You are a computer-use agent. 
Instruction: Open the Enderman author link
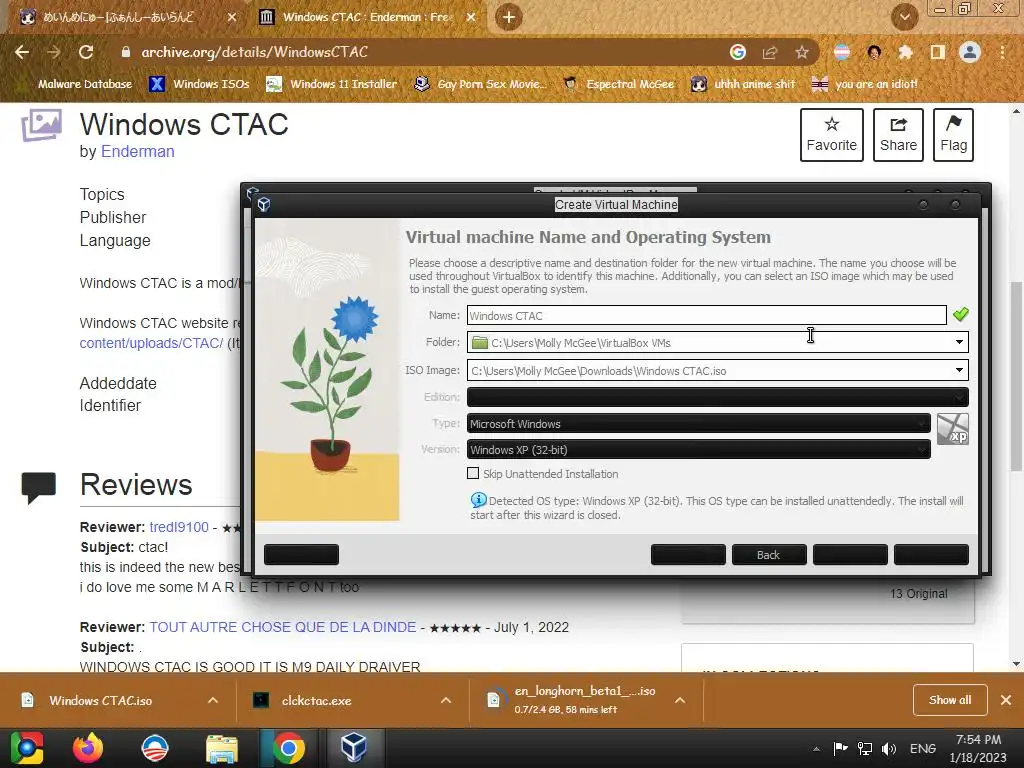click(x=138, y=152)
